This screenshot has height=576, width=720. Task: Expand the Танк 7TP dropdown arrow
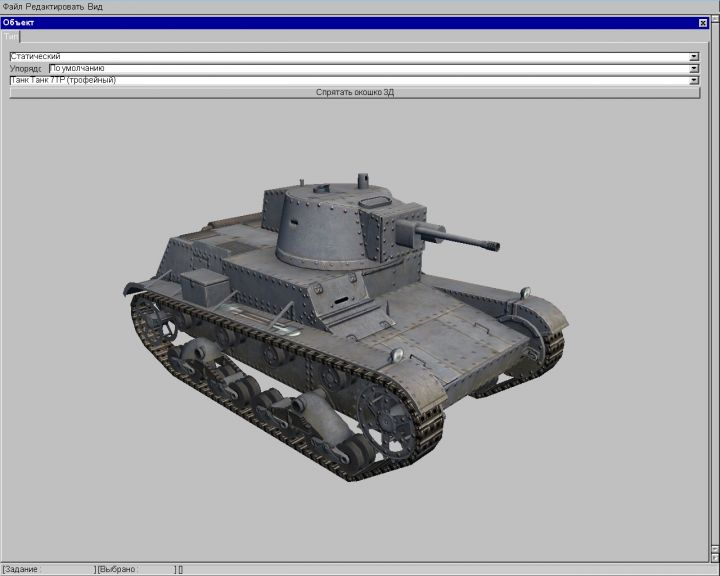click(x=694, y=80)
